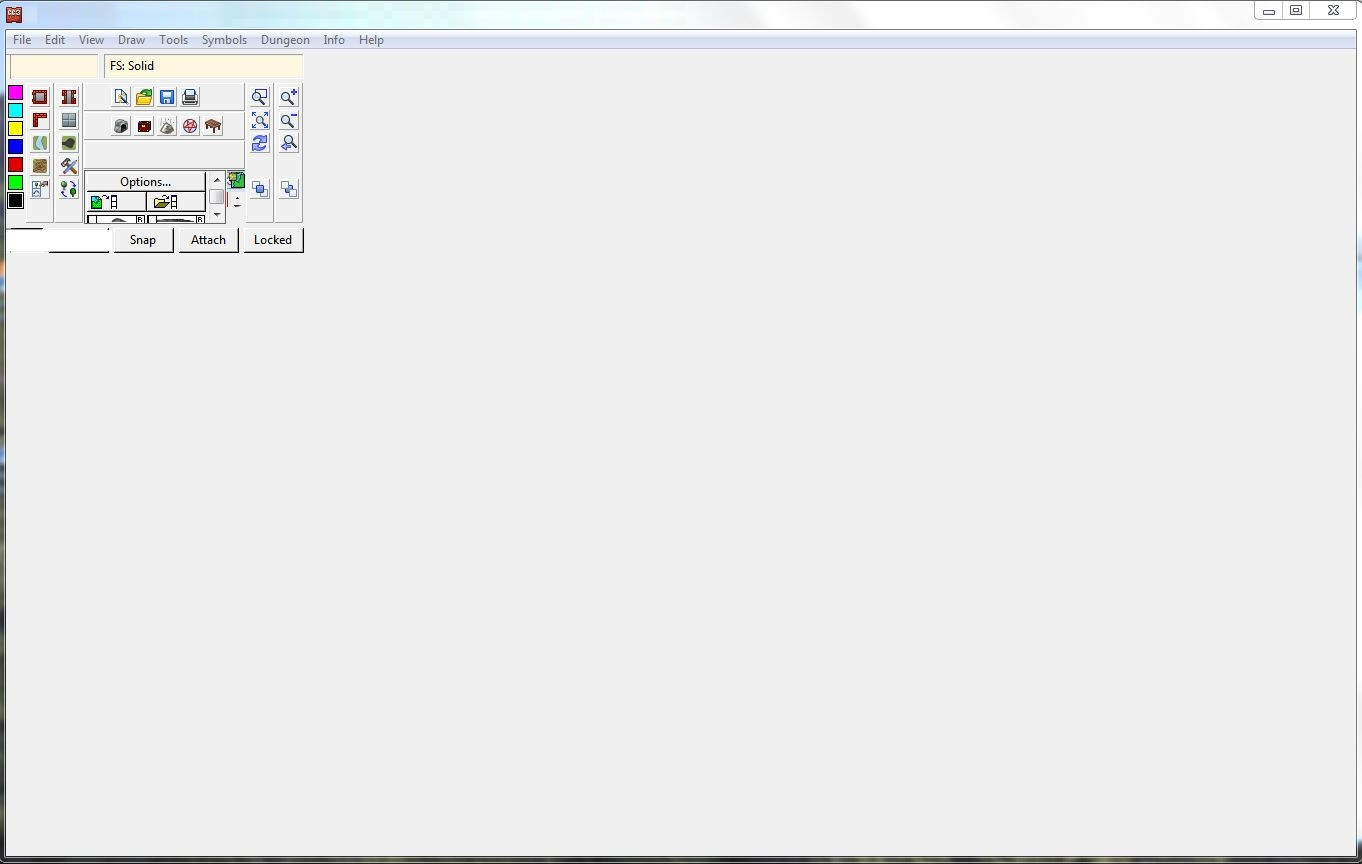Click the symbol catalog settings icon
Image resolution: width=1362 pixels, height=864 pixels.
pyautogui.click(x=40, y=189)
